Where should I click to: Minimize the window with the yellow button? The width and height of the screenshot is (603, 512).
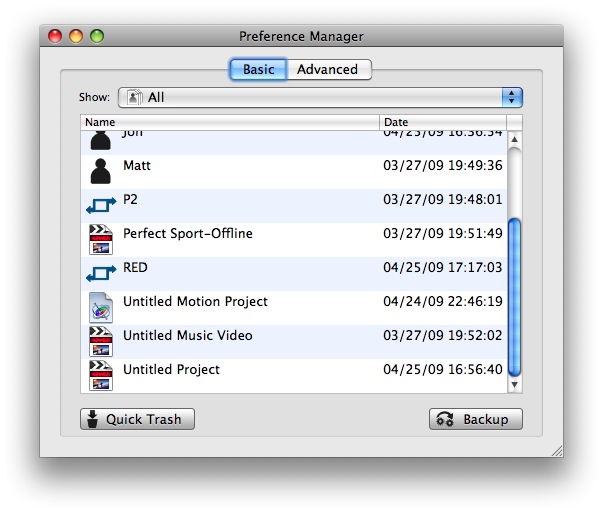[76, 36]
